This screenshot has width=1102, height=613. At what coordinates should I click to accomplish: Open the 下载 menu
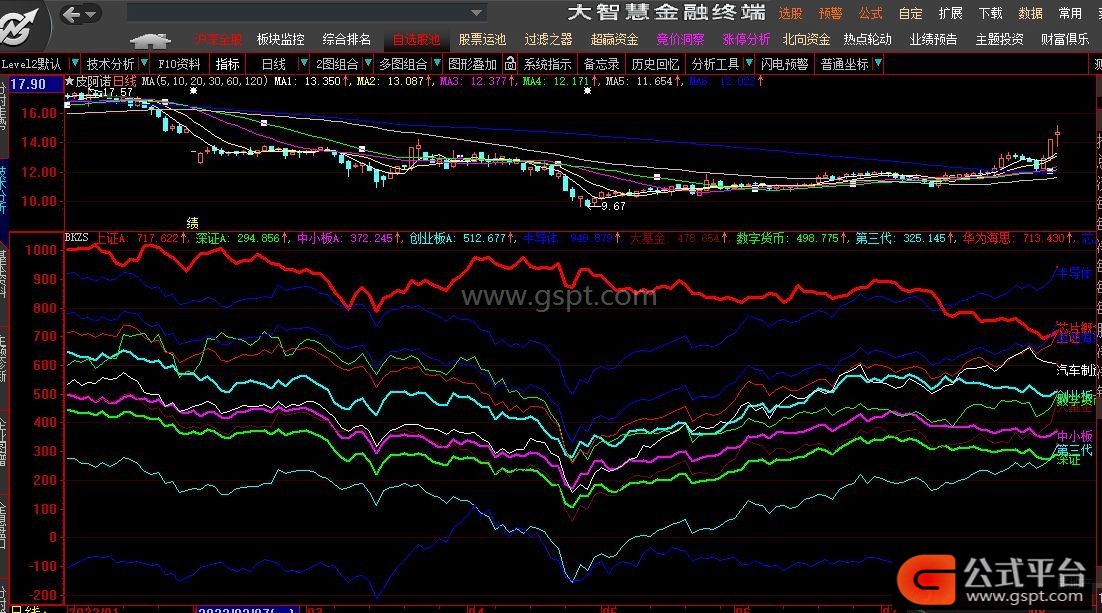click(990, 13)
